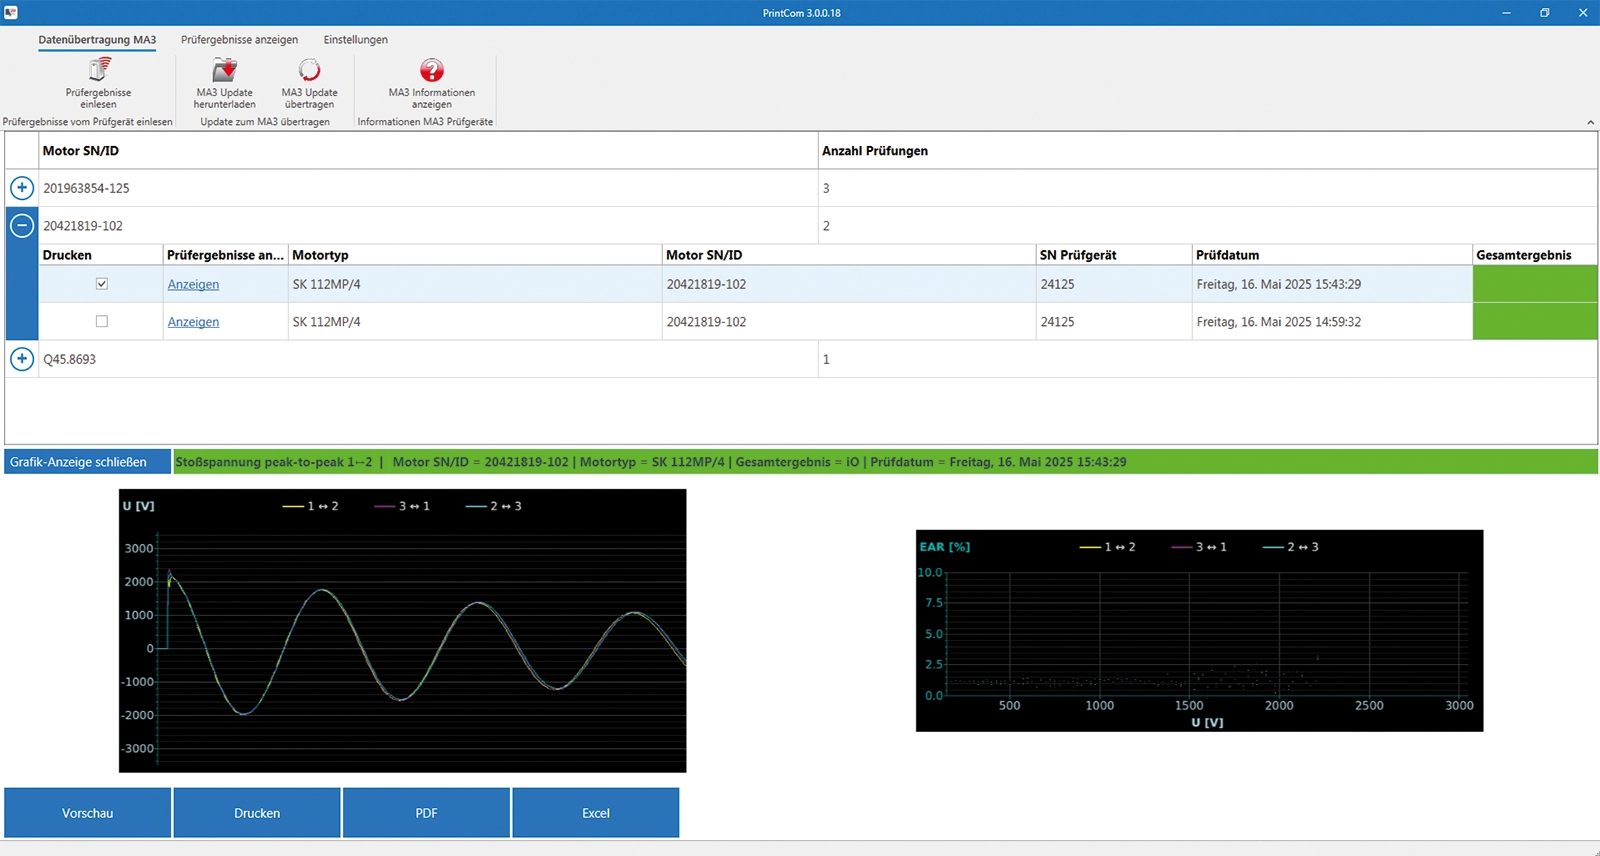Click Anzeigen link for the 14:59:32 test
1600x856 pixels.
tap(193, 322)
